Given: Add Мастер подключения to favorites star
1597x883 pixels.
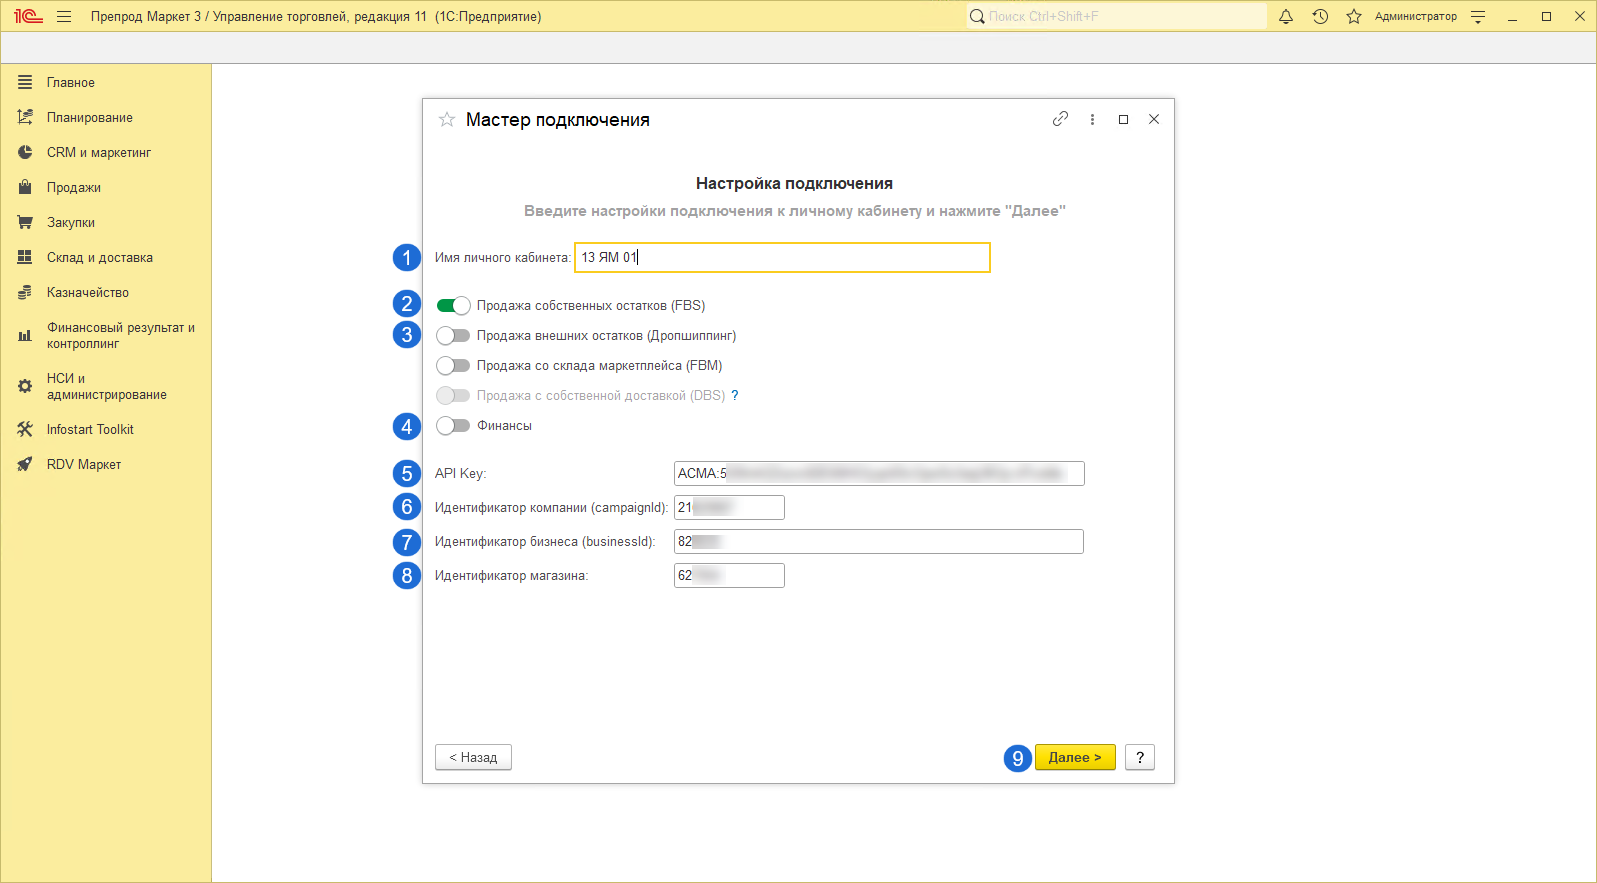Looking at the screenshot, I should [447, 120].
